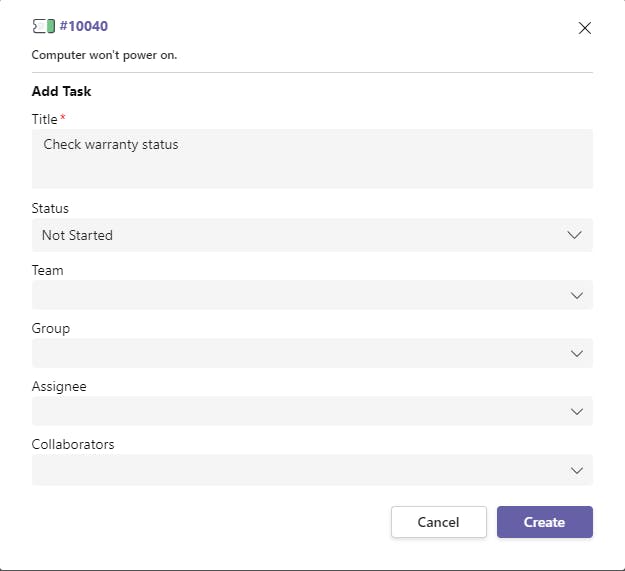Expand the Assignee list using its chevron
Viewport: 625px width, 571px height.
point(575,411)
